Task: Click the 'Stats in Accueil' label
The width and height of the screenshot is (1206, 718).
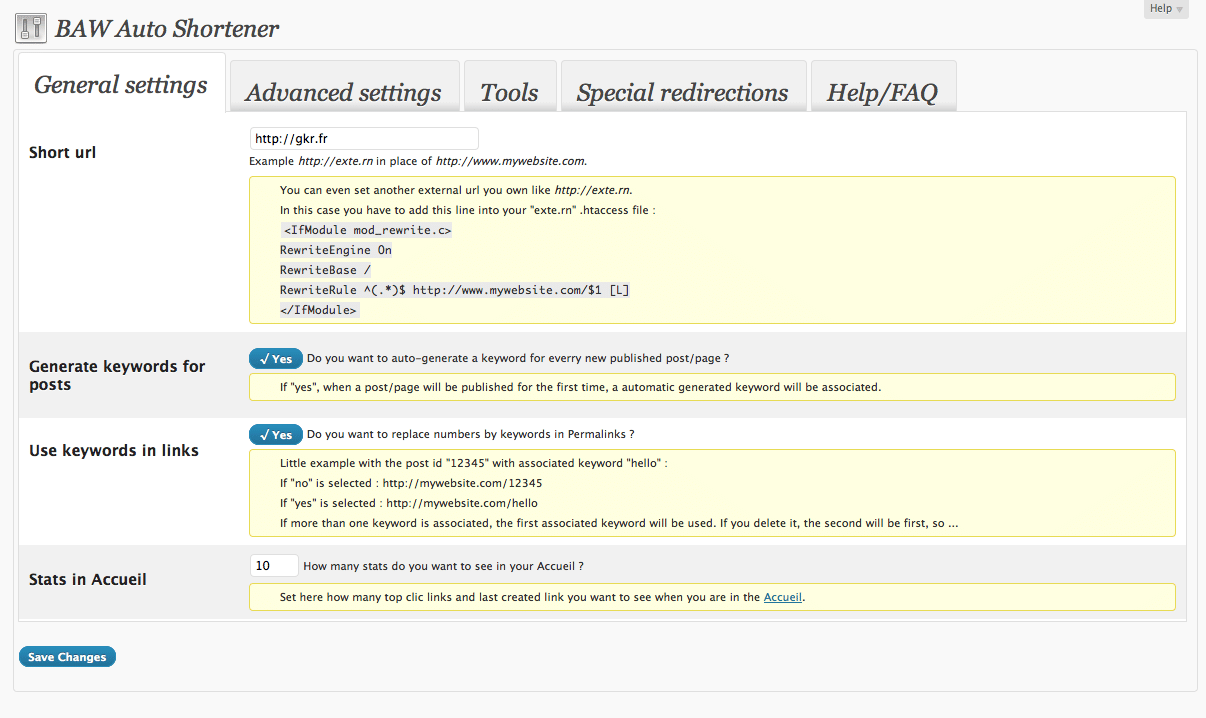Action: click(88, 579)
